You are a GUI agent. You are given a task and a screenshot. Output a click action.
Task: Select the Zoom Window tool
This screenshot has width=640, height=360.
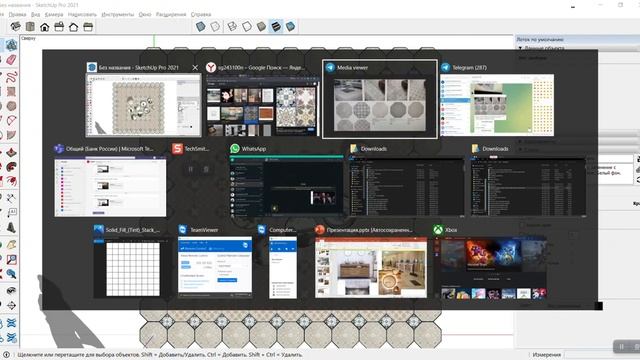click(11, 259)
